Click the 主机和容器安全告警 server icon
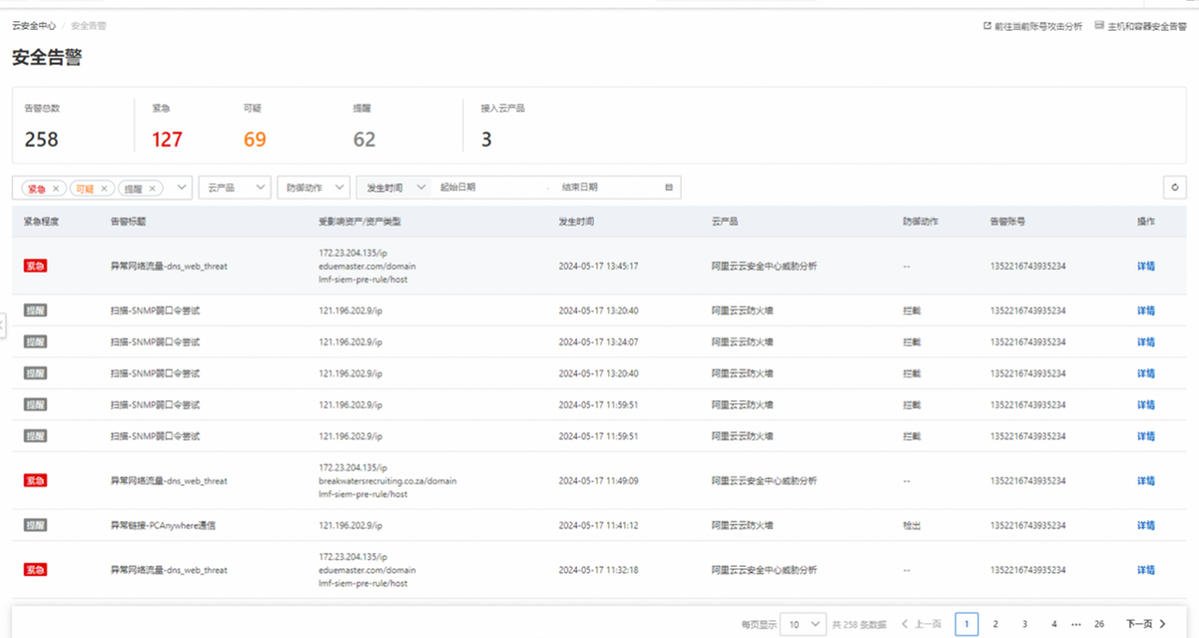 point(1099,26)
